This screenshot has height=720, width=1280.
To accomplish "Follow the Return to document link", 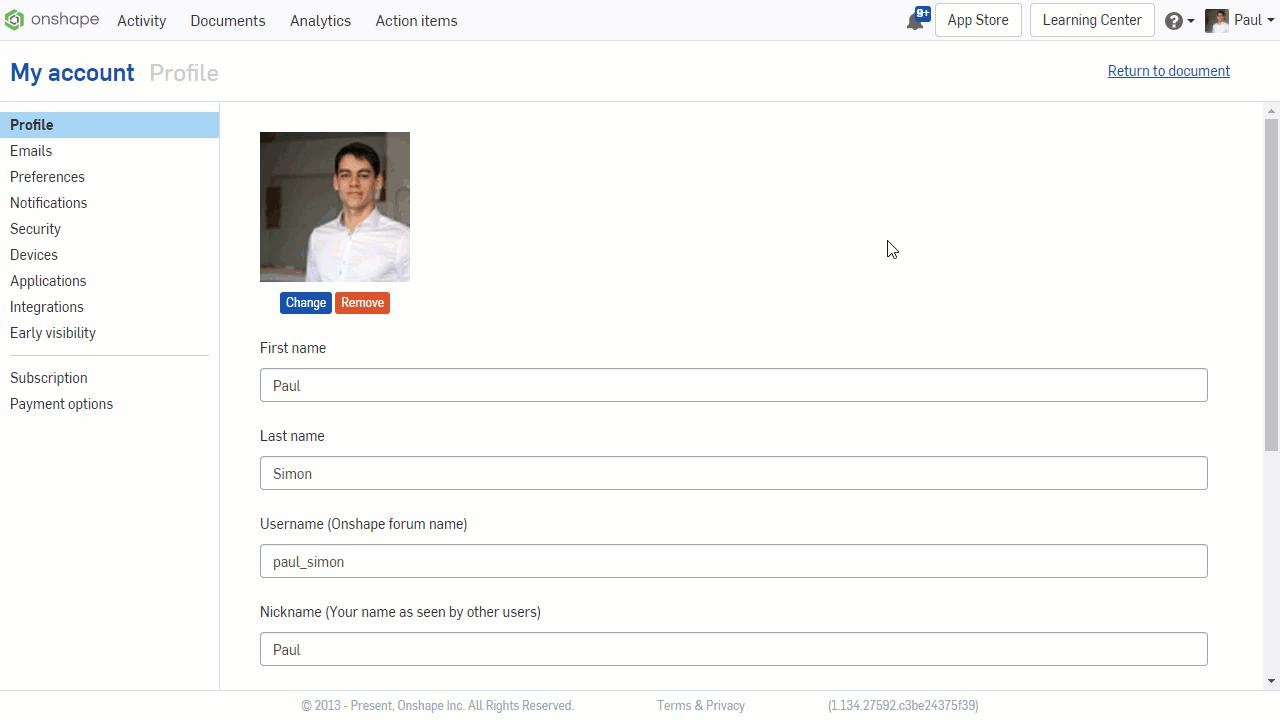I will (x=1168, y=71).
